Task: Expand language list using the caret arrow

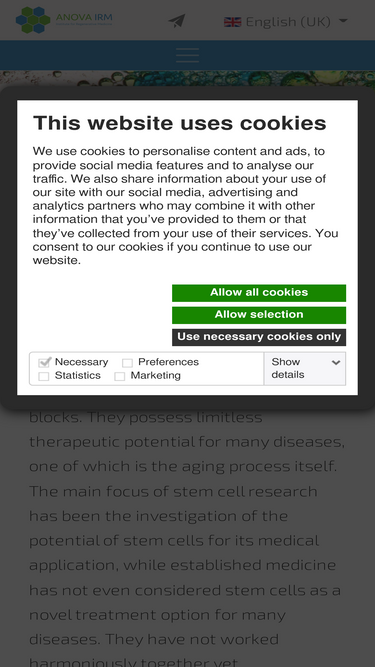Action: click(x=343, y=20)
